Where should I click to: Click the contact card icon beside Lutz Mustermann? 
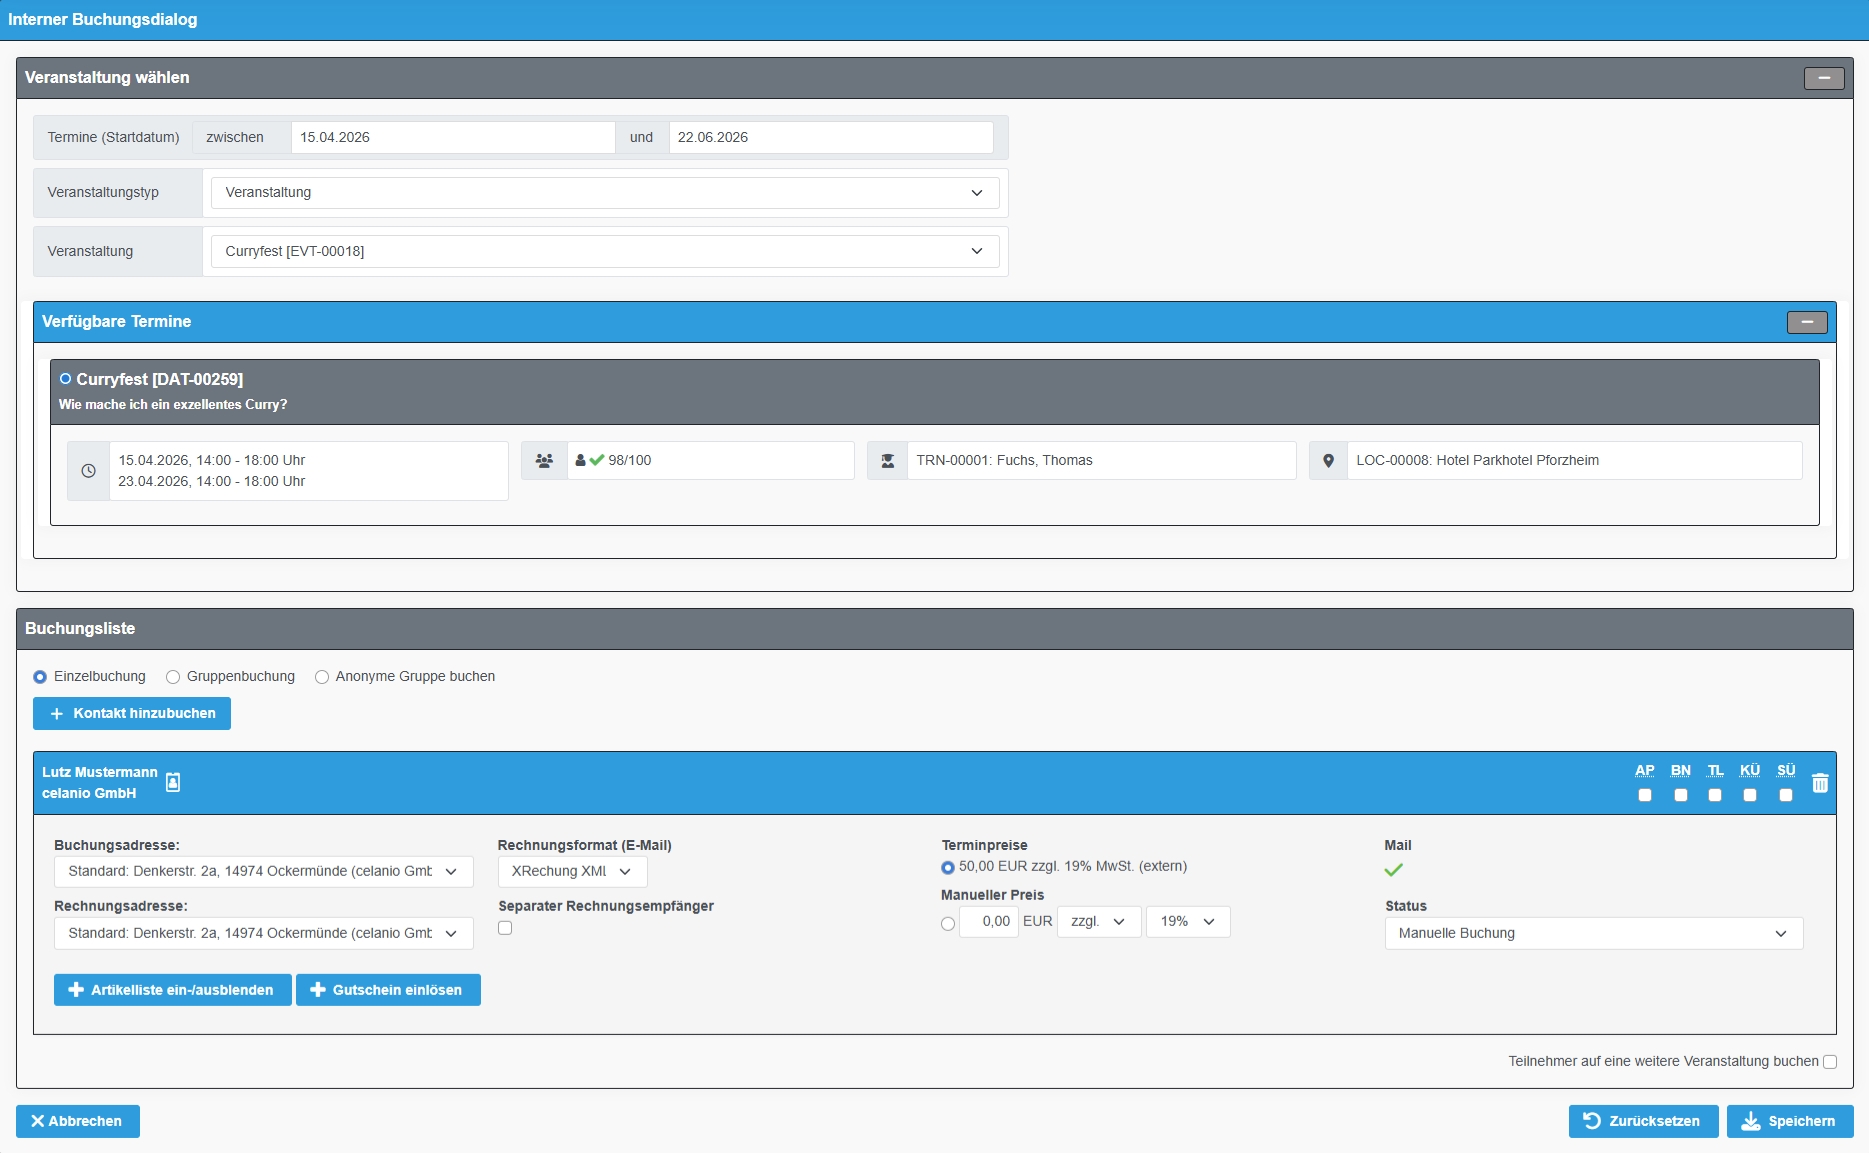tap(173, 782)
